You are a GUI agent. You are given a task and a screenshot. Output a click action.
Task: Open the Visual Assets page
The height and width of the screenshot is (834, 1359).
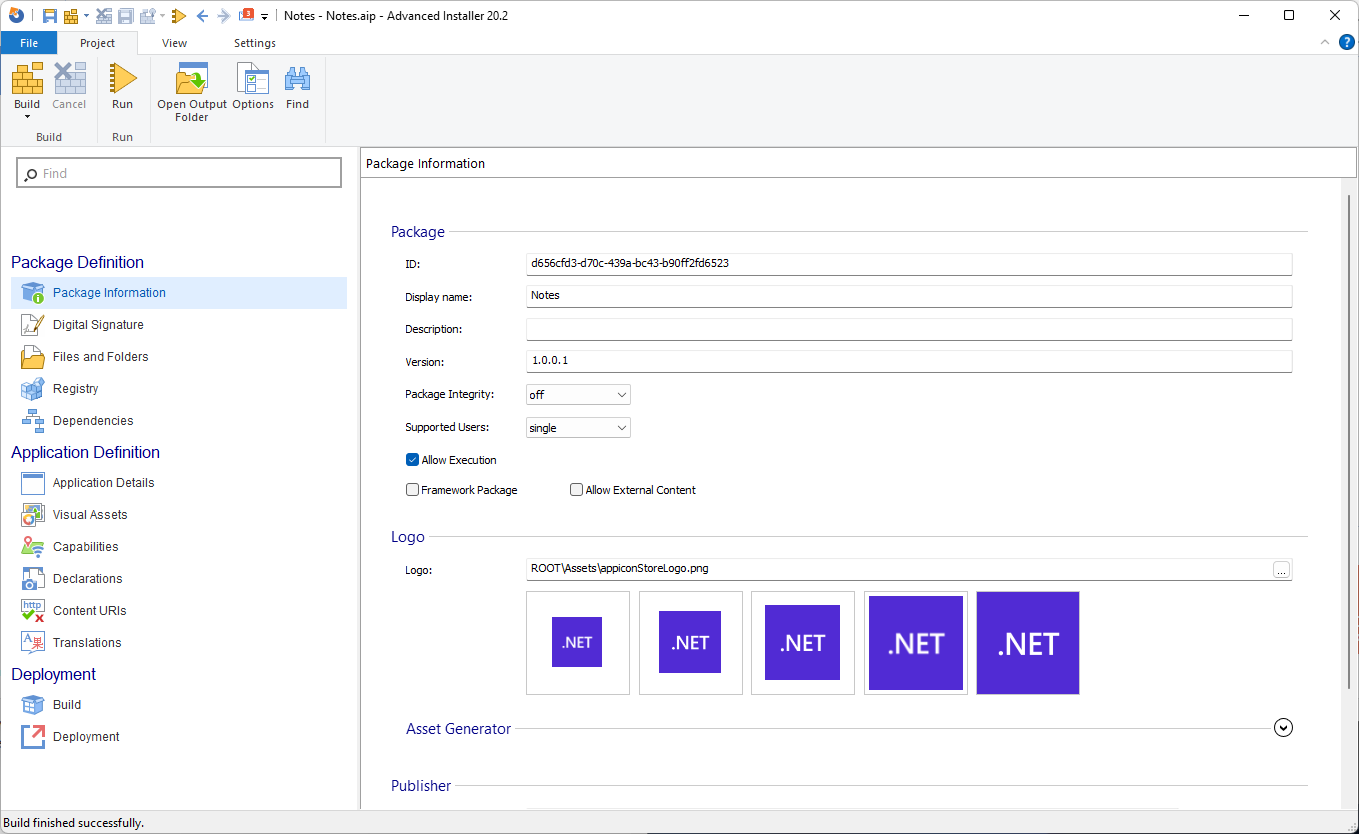point(90,515)
